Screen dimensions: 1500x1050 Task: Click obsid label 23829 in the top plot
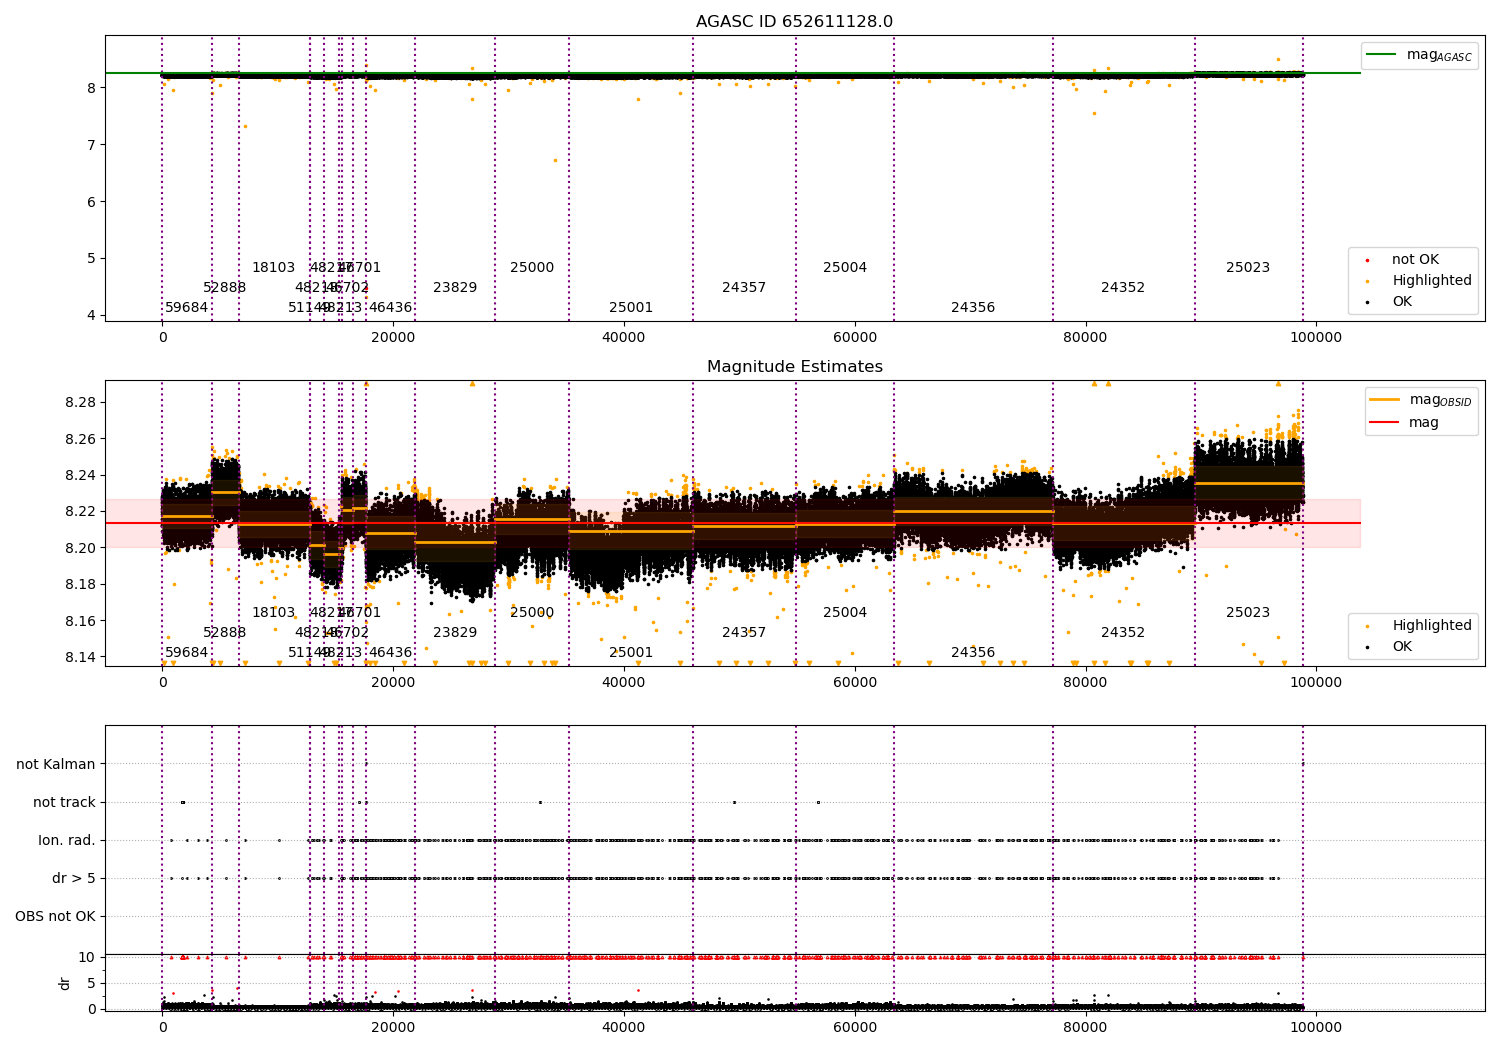click(x=455, y=288)
